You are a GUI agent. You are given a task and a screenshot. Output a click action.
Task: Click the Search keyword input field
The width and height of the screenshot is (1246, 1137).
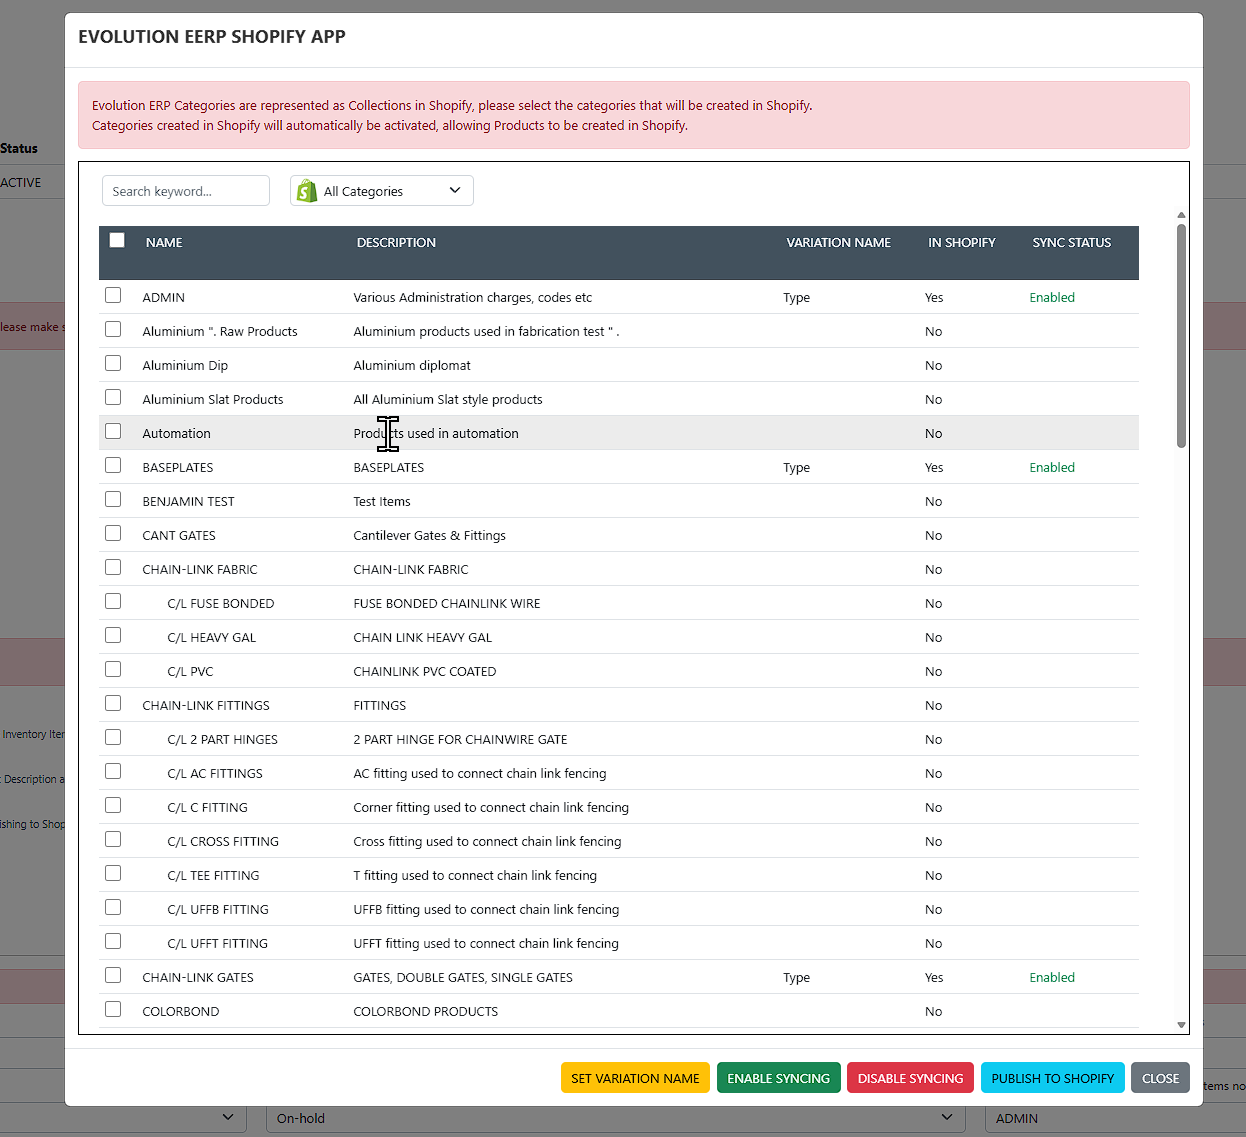click(186, 191)
